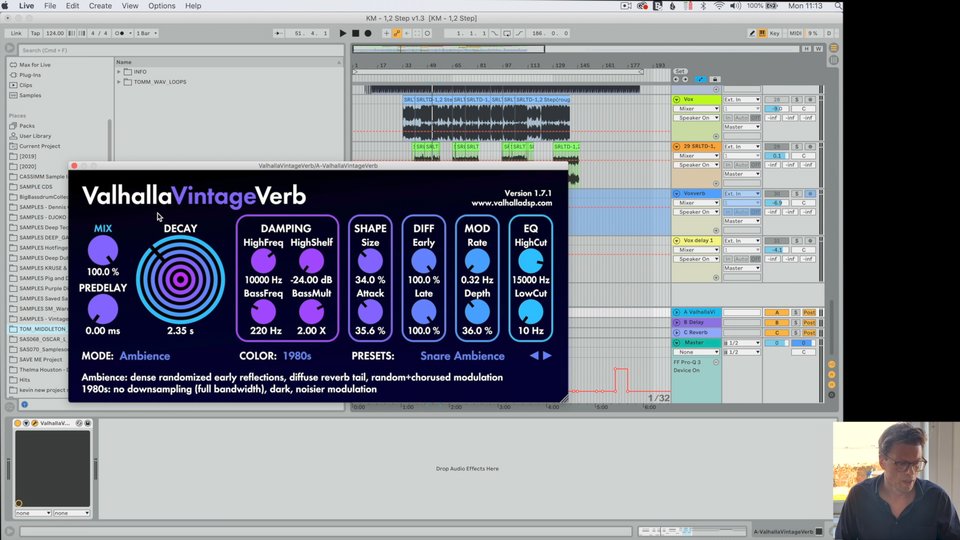960x540 pixels.
Task: Select next preset arrow in ValhallaVintageVerb
Action: (x=547, y=355)
